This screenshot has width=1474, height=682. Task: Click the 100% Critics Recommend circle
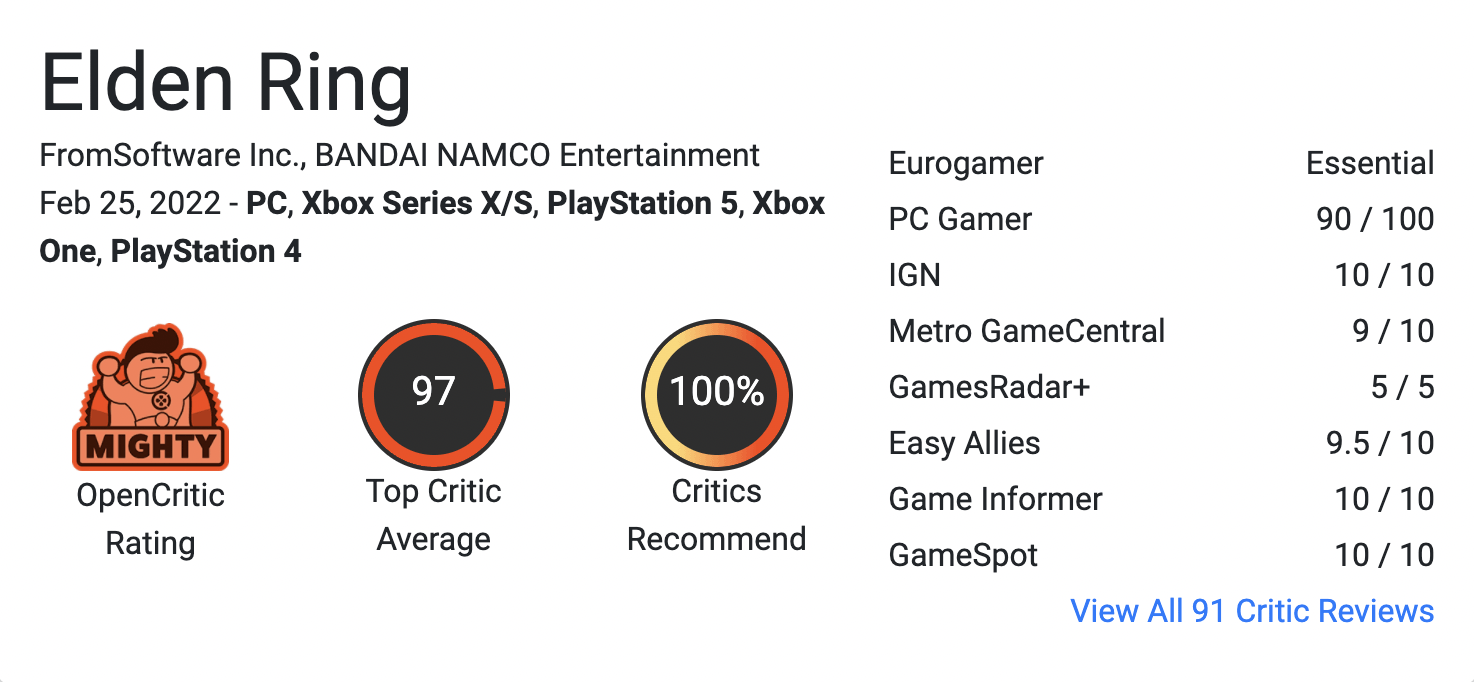(717, 393)
